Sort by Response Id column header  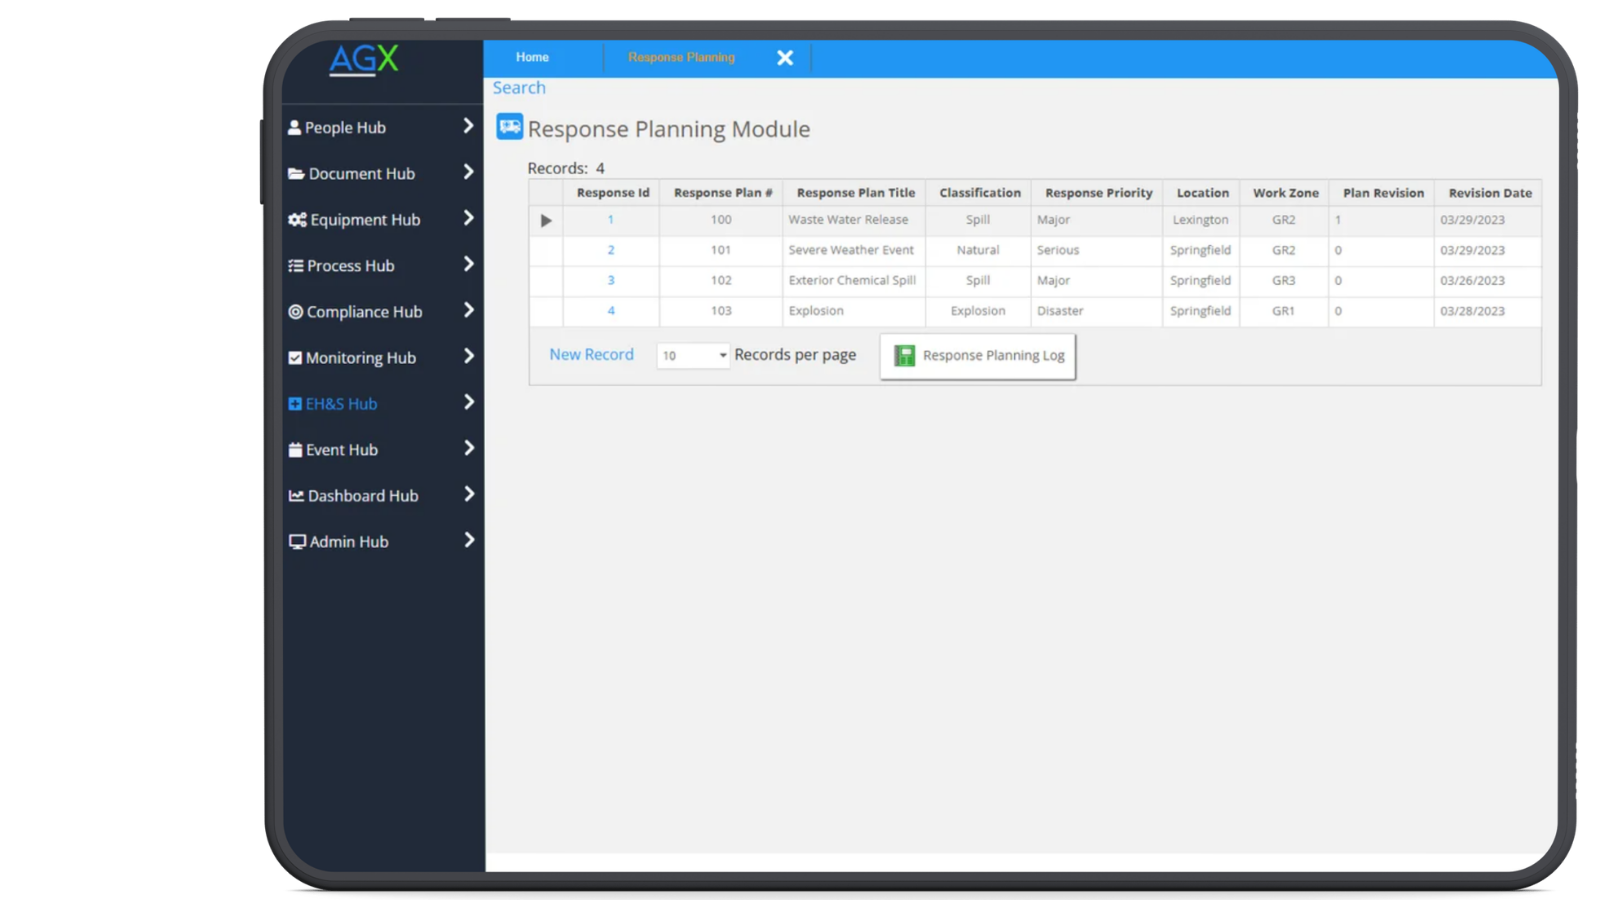coord(612,193)
